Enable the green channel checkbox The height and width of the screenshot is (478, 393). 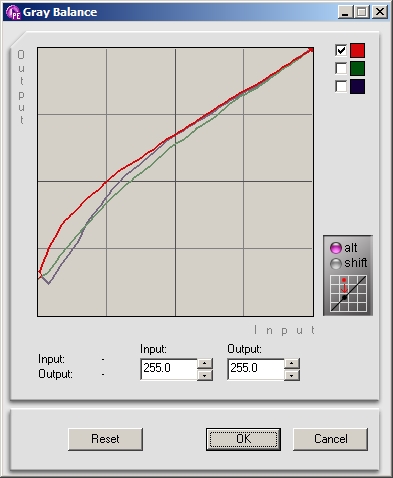(x=341, y=69)
